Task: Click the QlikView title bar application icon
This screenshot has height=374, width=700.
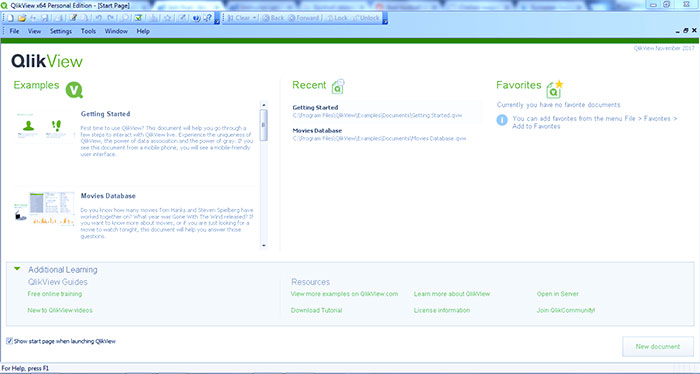Action: tap(4, 5)
